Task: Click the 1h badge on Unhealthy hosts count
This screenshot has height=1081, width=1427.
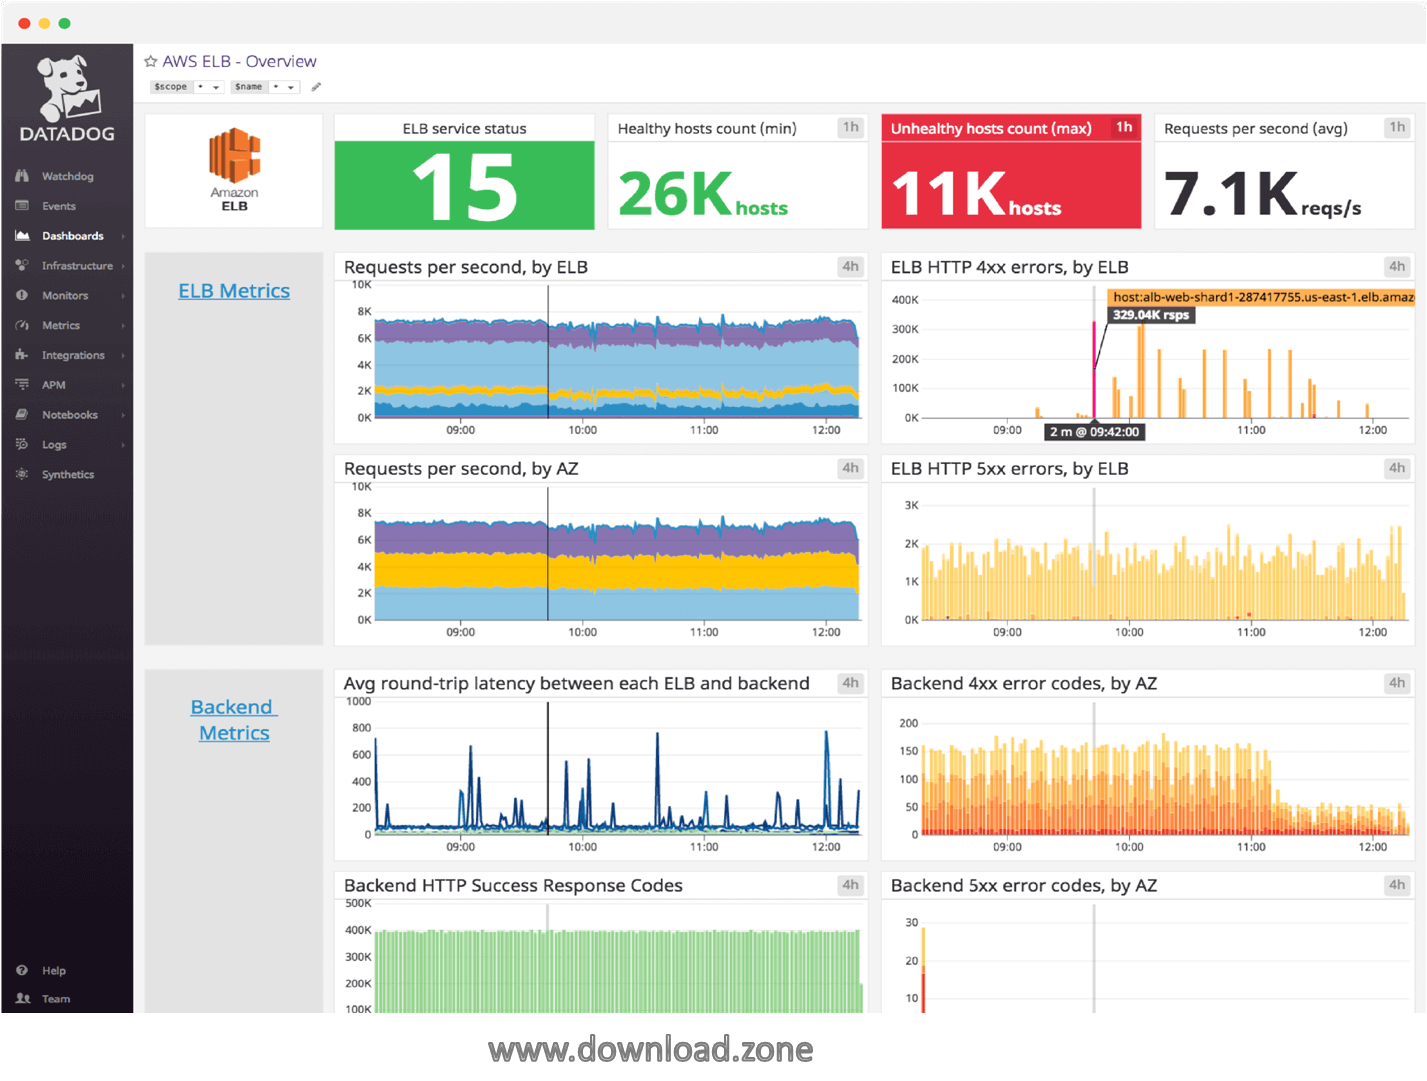Action: click(1124, 127)
